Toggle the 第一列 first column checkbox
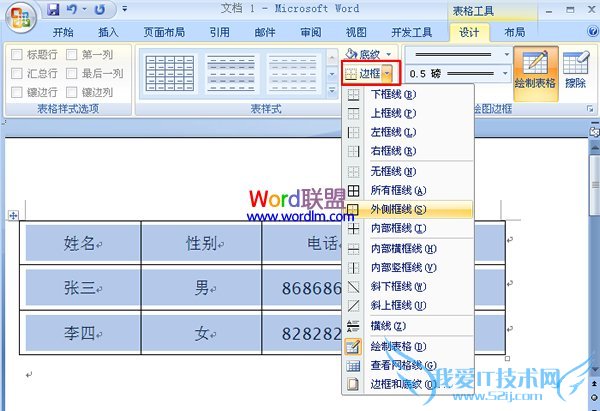600x411 pixels. point(72,55)
